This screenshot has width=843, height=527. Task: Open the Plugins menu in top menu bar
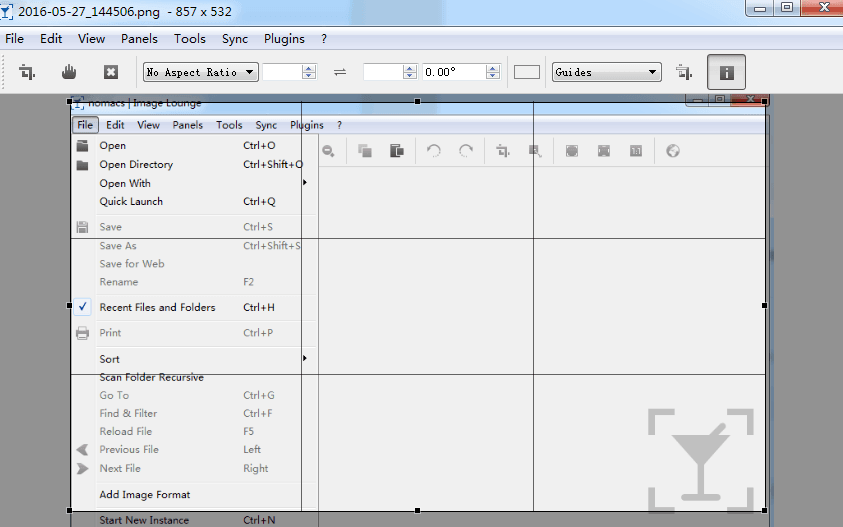tap(284, 39)
